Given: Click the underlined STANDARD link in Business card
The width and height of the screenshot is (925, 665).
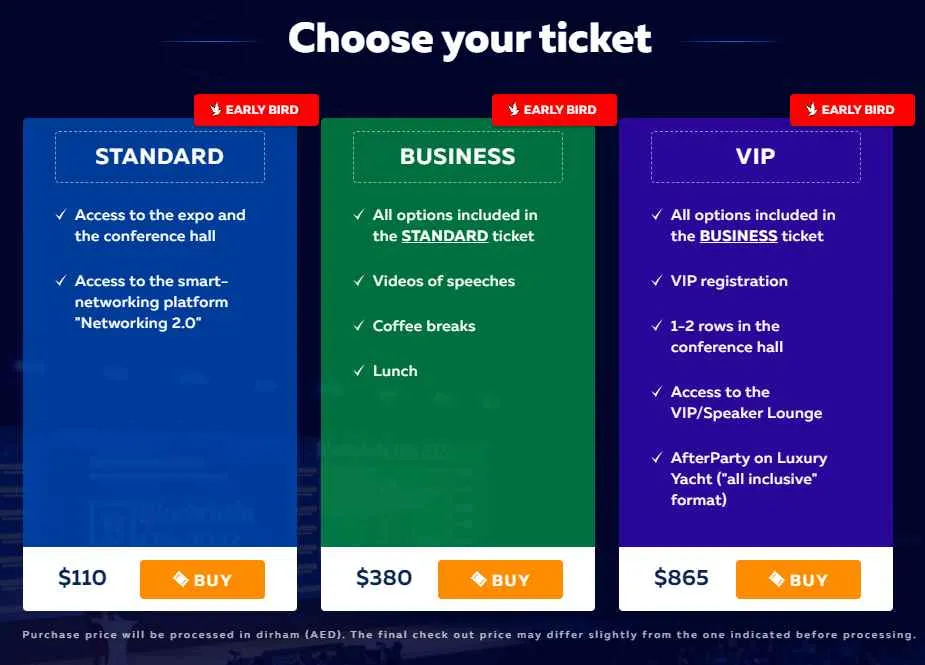Looking at the screenshot, I should click(445, 236).
